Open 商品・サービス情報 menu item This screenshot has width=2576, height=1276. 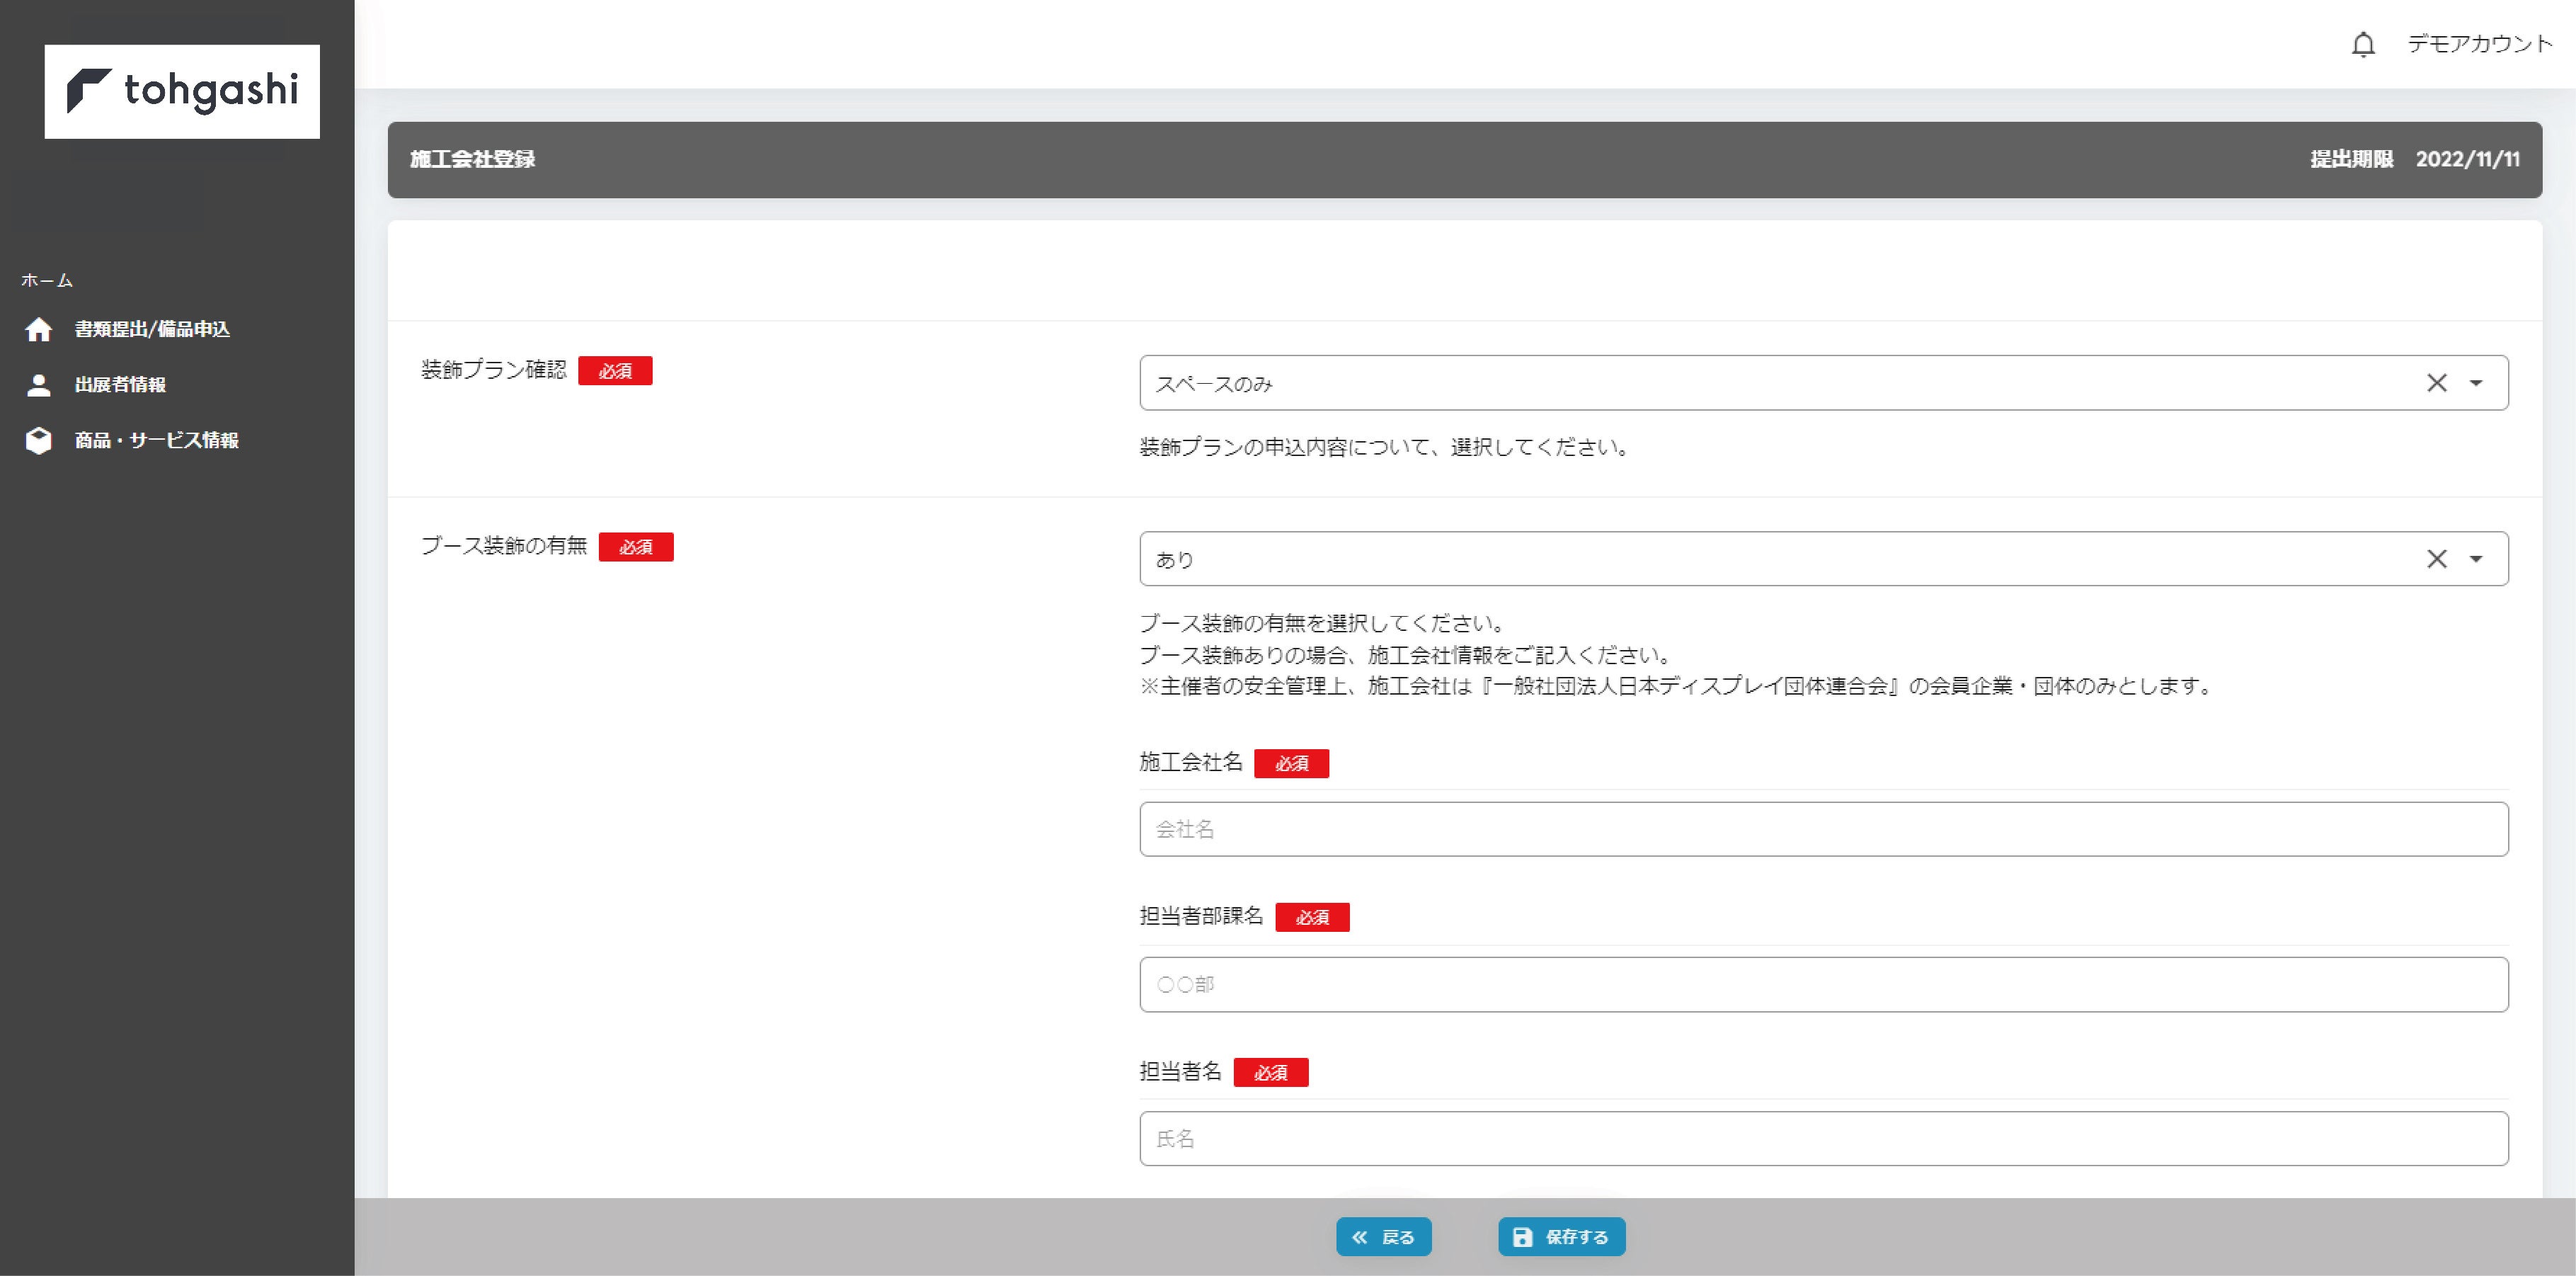pos(156,441)
